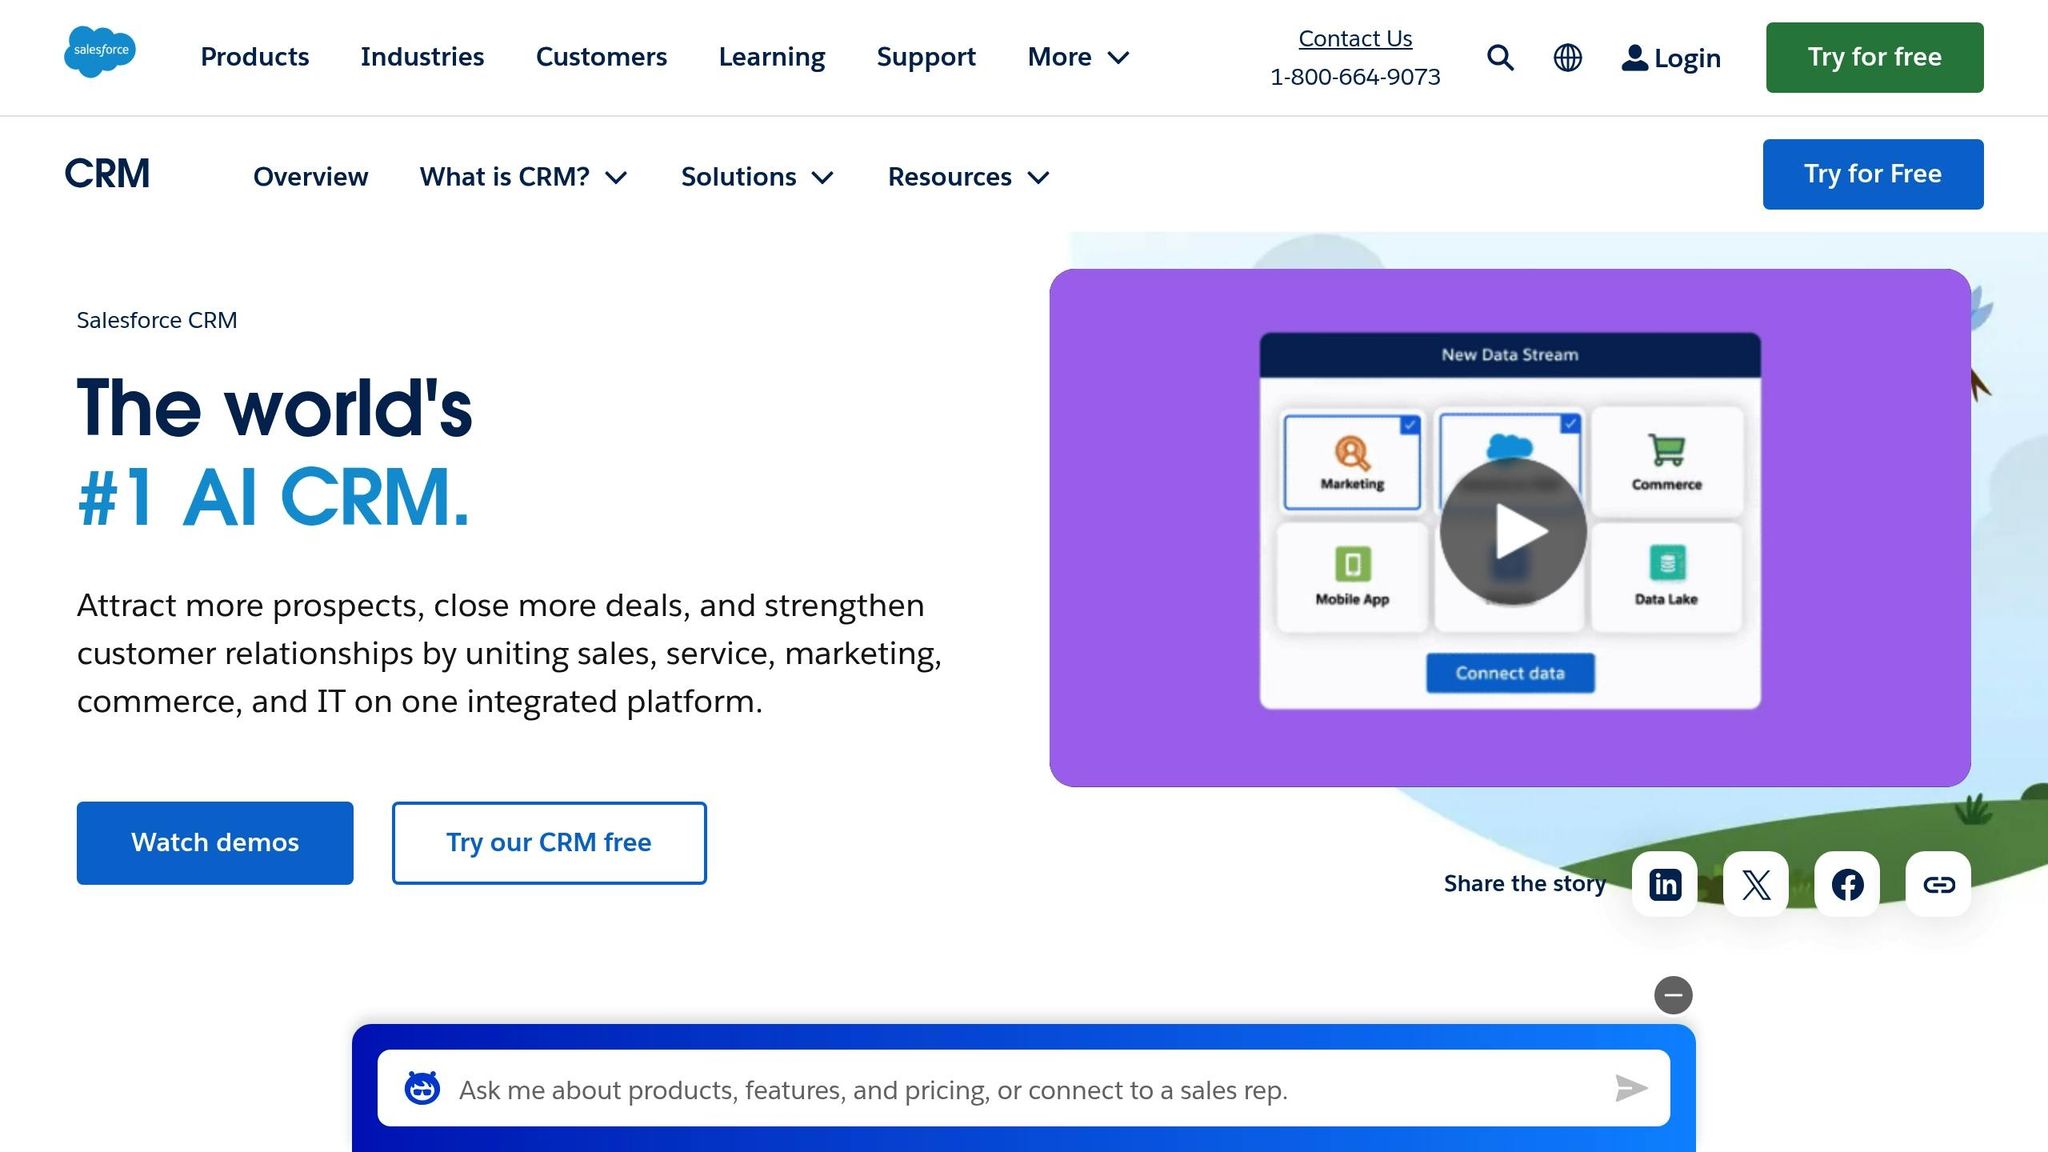The height and width of the screenshot is (1152, 2048).
Task: Expand the Solutions dropdown
Action: [x=757, y=177]
